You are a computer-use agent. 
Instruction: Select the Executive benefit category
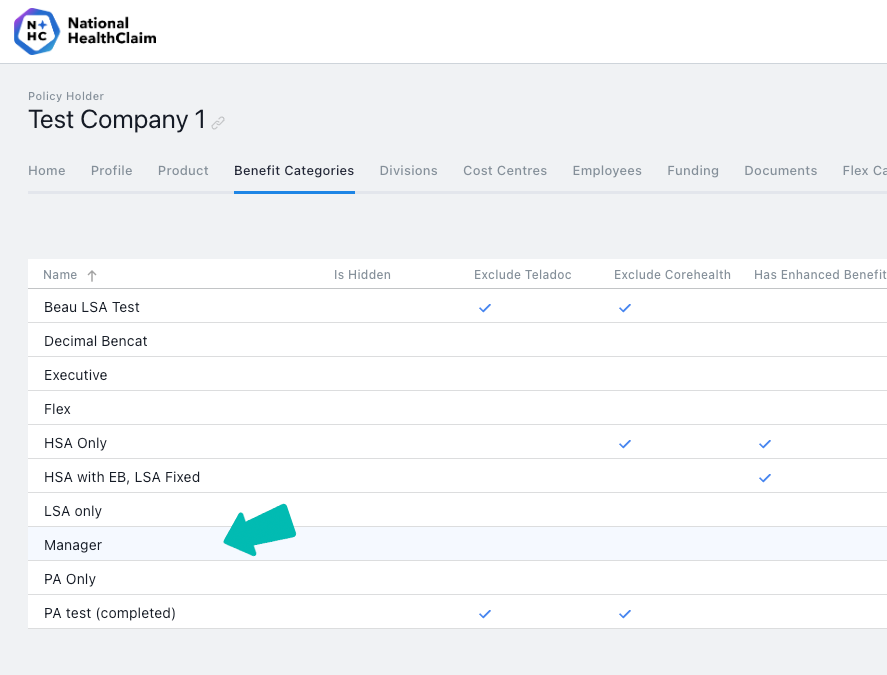pyautogui.click(x=457, y=374)
